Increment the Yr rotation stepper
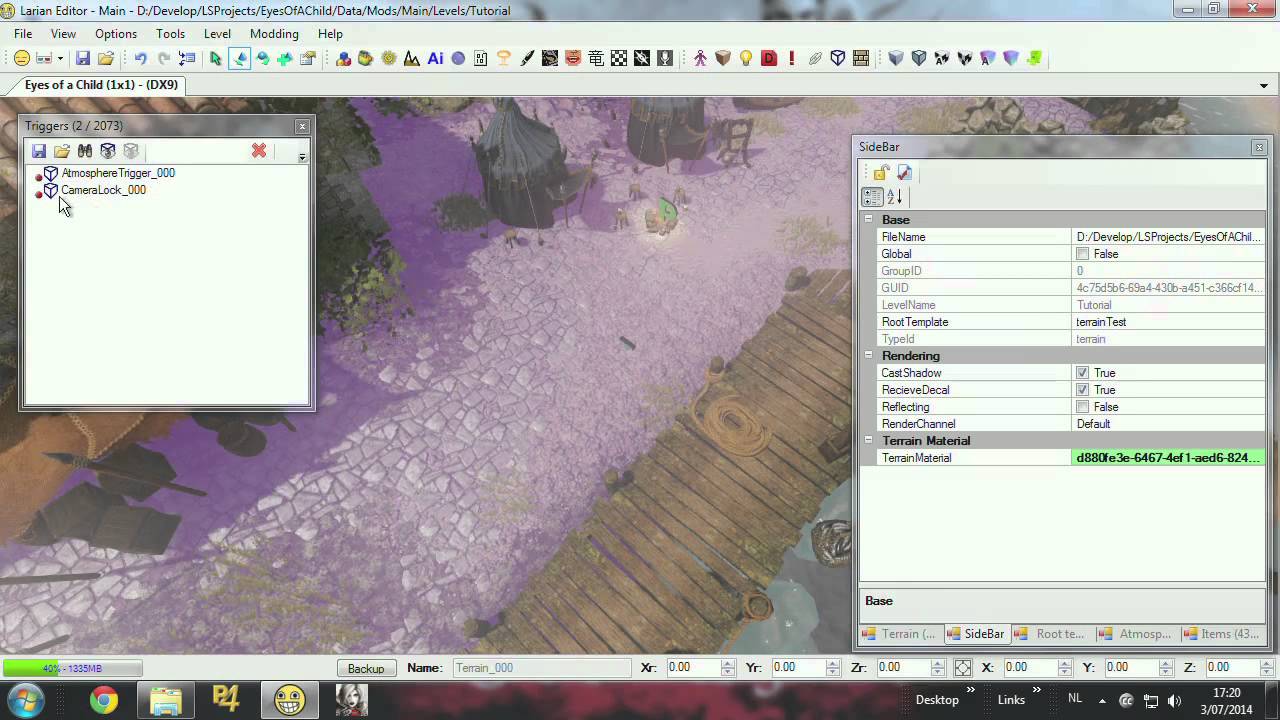 click(x=833, y=663)
